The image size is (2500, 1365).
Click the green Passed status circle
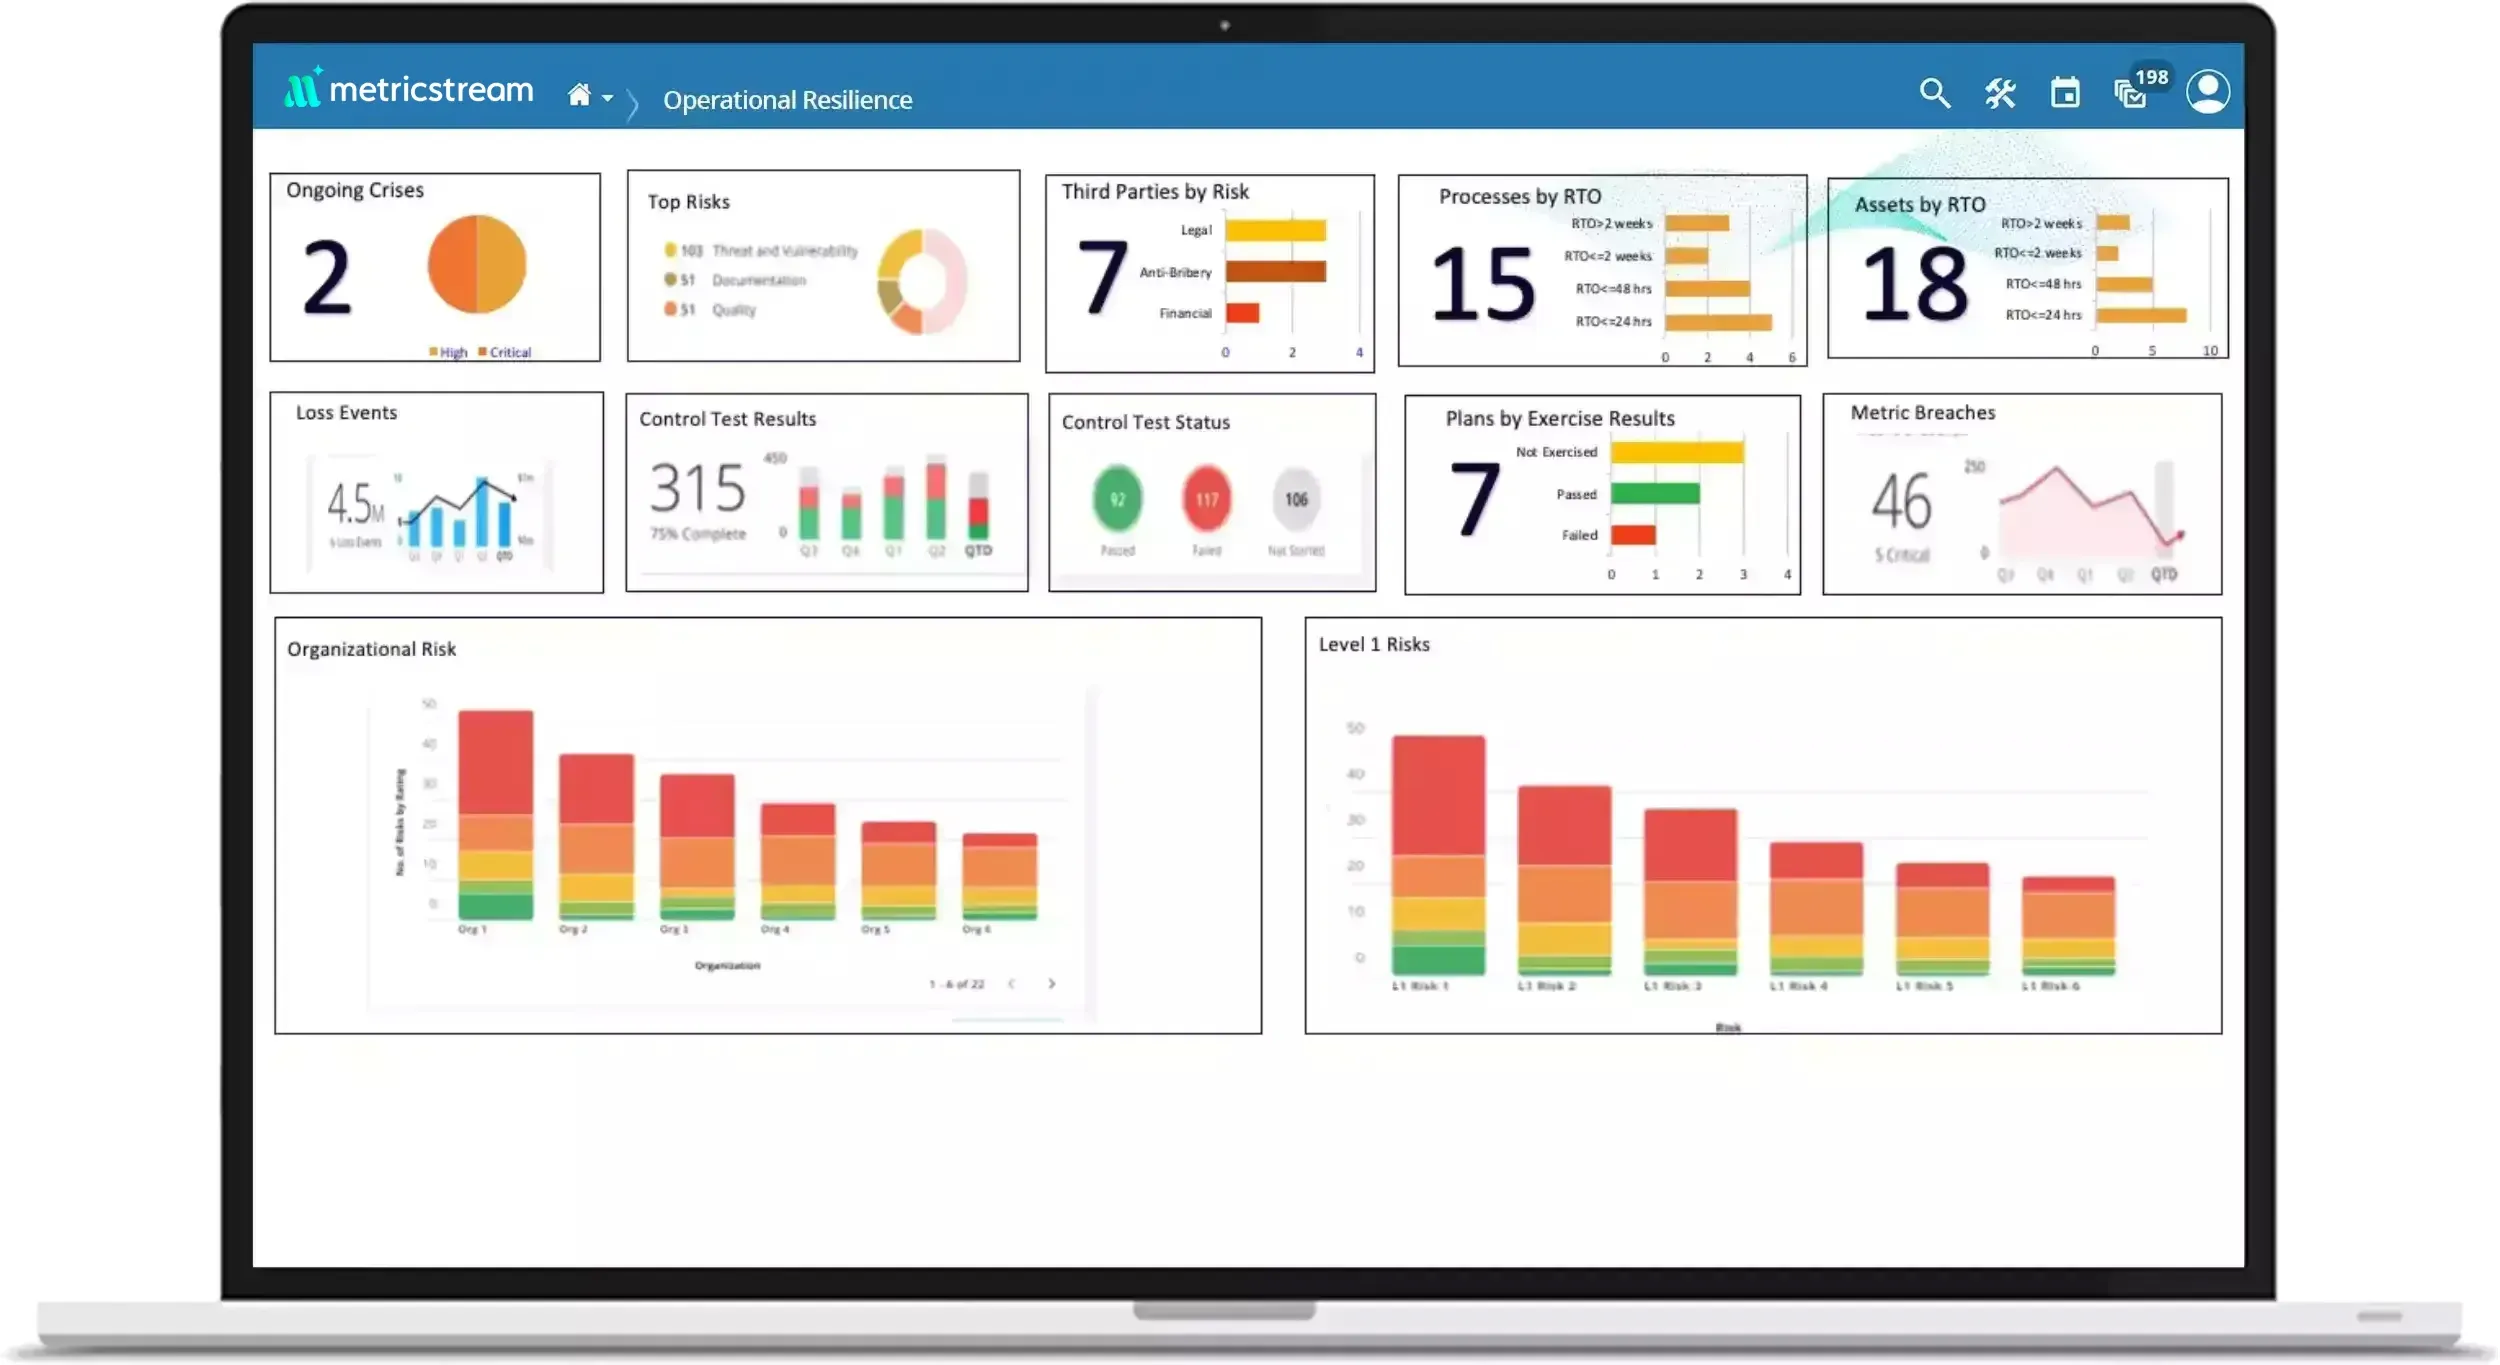tap(1117, 499)
